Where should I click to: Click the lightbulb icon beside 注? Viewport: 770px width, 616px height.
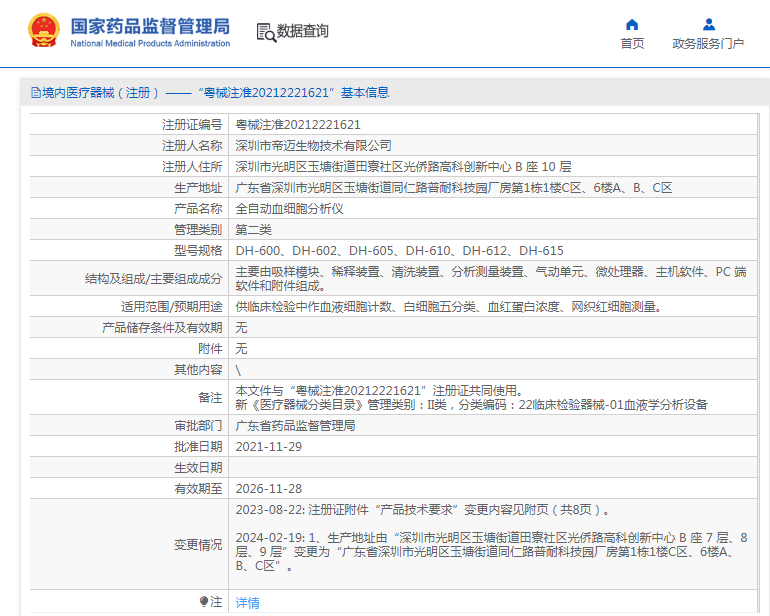point(204,601)
